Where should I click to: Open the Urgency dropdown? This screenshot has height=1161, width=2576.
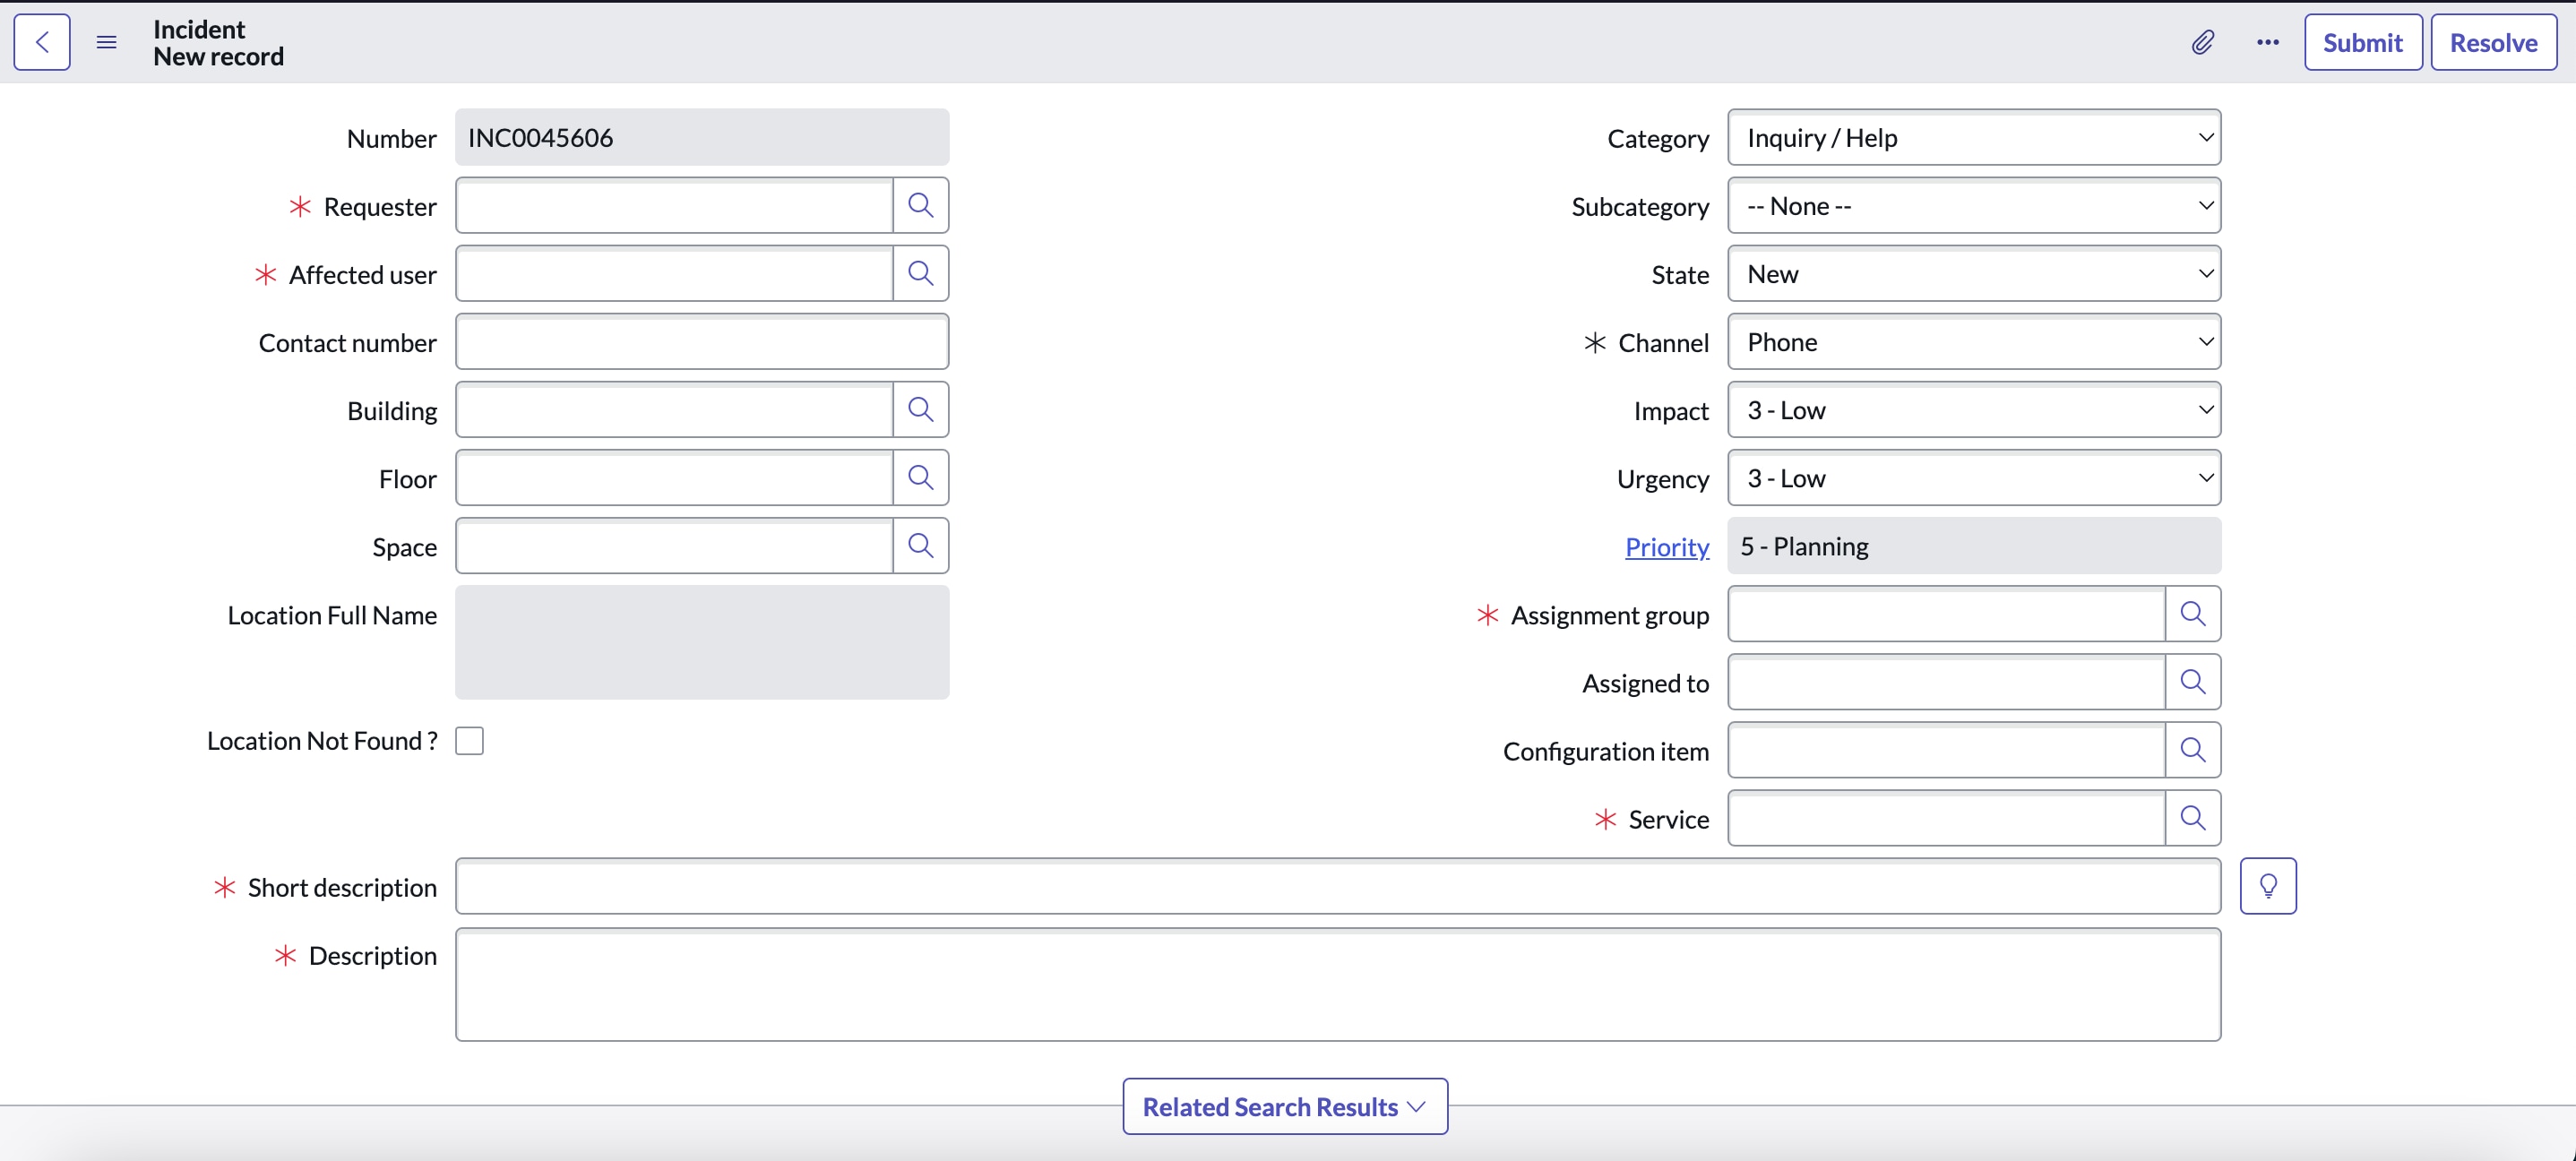click(x=1974, y=478)
